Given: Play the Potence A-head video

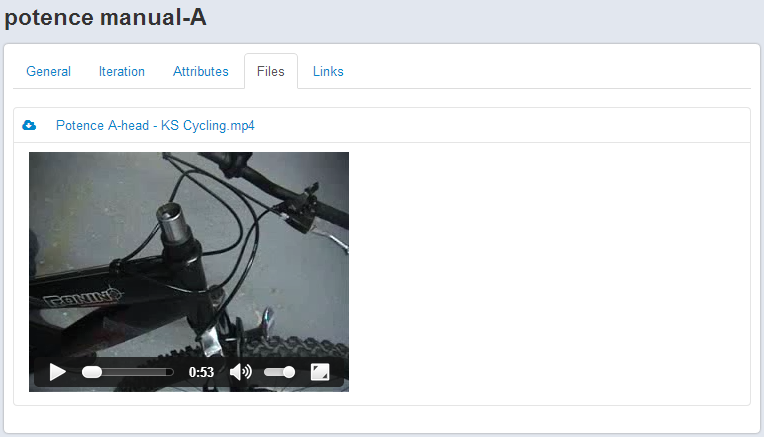Looking at the screenshot, I should (57, 372).
